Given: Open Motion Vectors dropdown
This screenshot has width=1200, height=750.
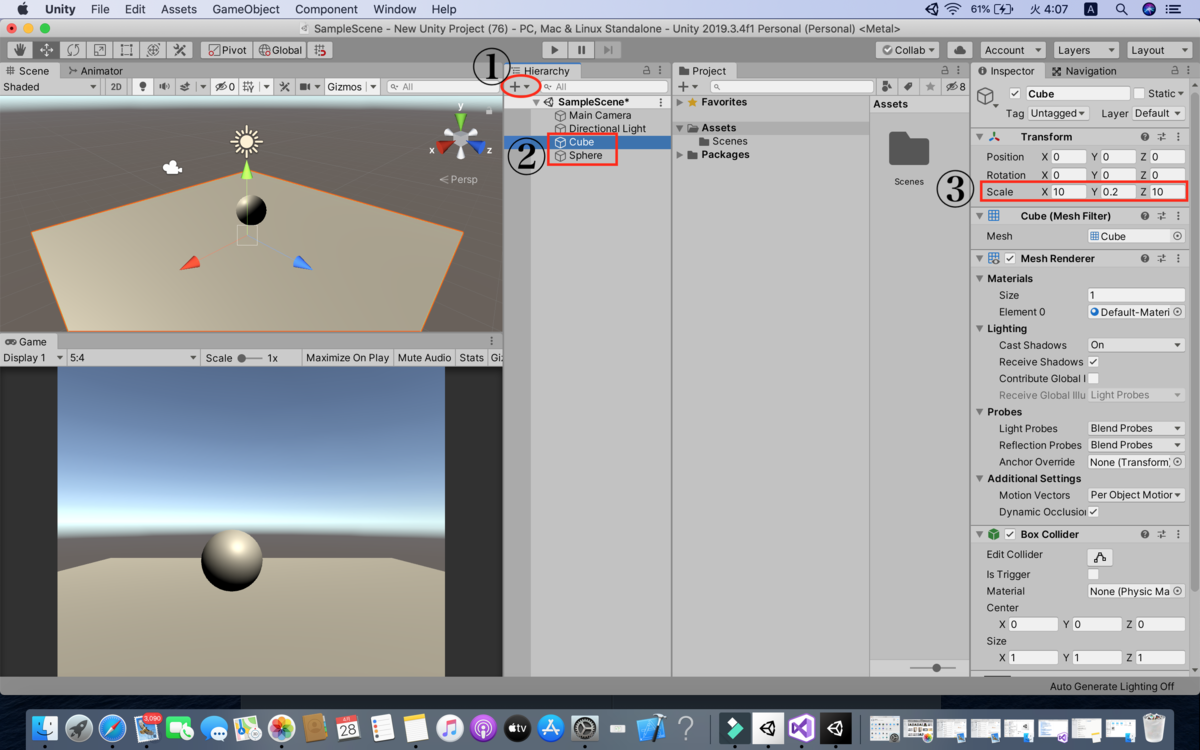Looking at the screenshot, I should [x=1136, y=495].
